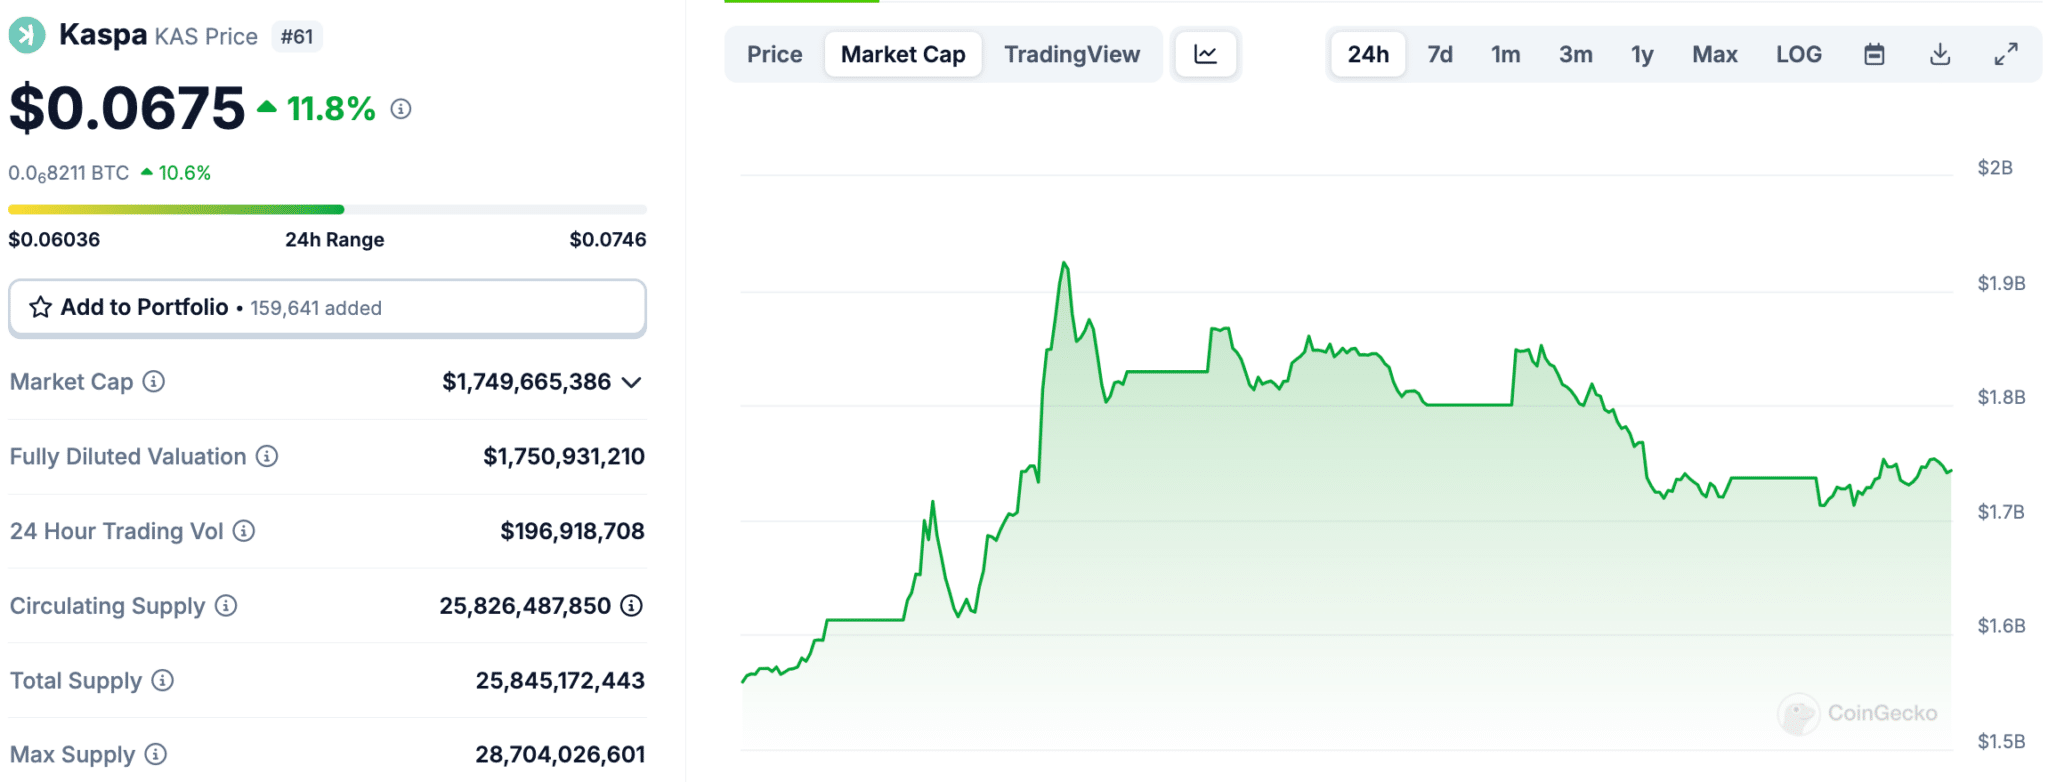Image resolution: width=2048 pixels, height=782 pixels.
Task: Click the 24 Hour Trading Vol info icon
Action: pyautogui.click(x=244, y=531)
